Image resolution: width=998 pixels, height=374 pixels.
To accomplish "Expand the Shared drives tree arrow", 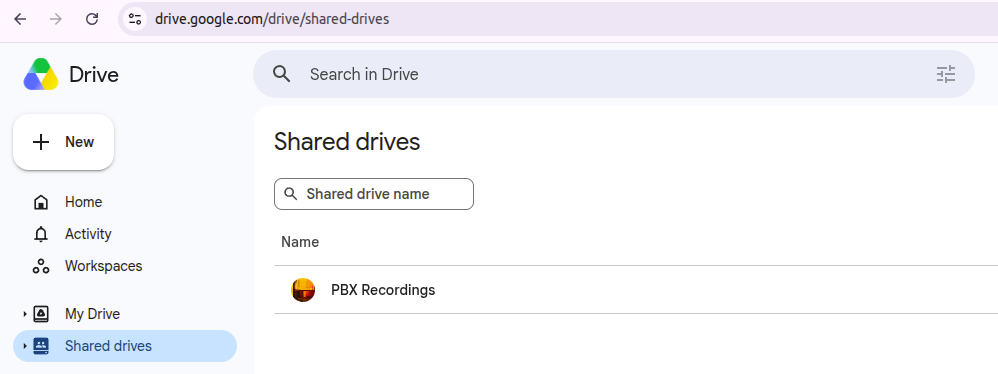I will tap(25, 346).
